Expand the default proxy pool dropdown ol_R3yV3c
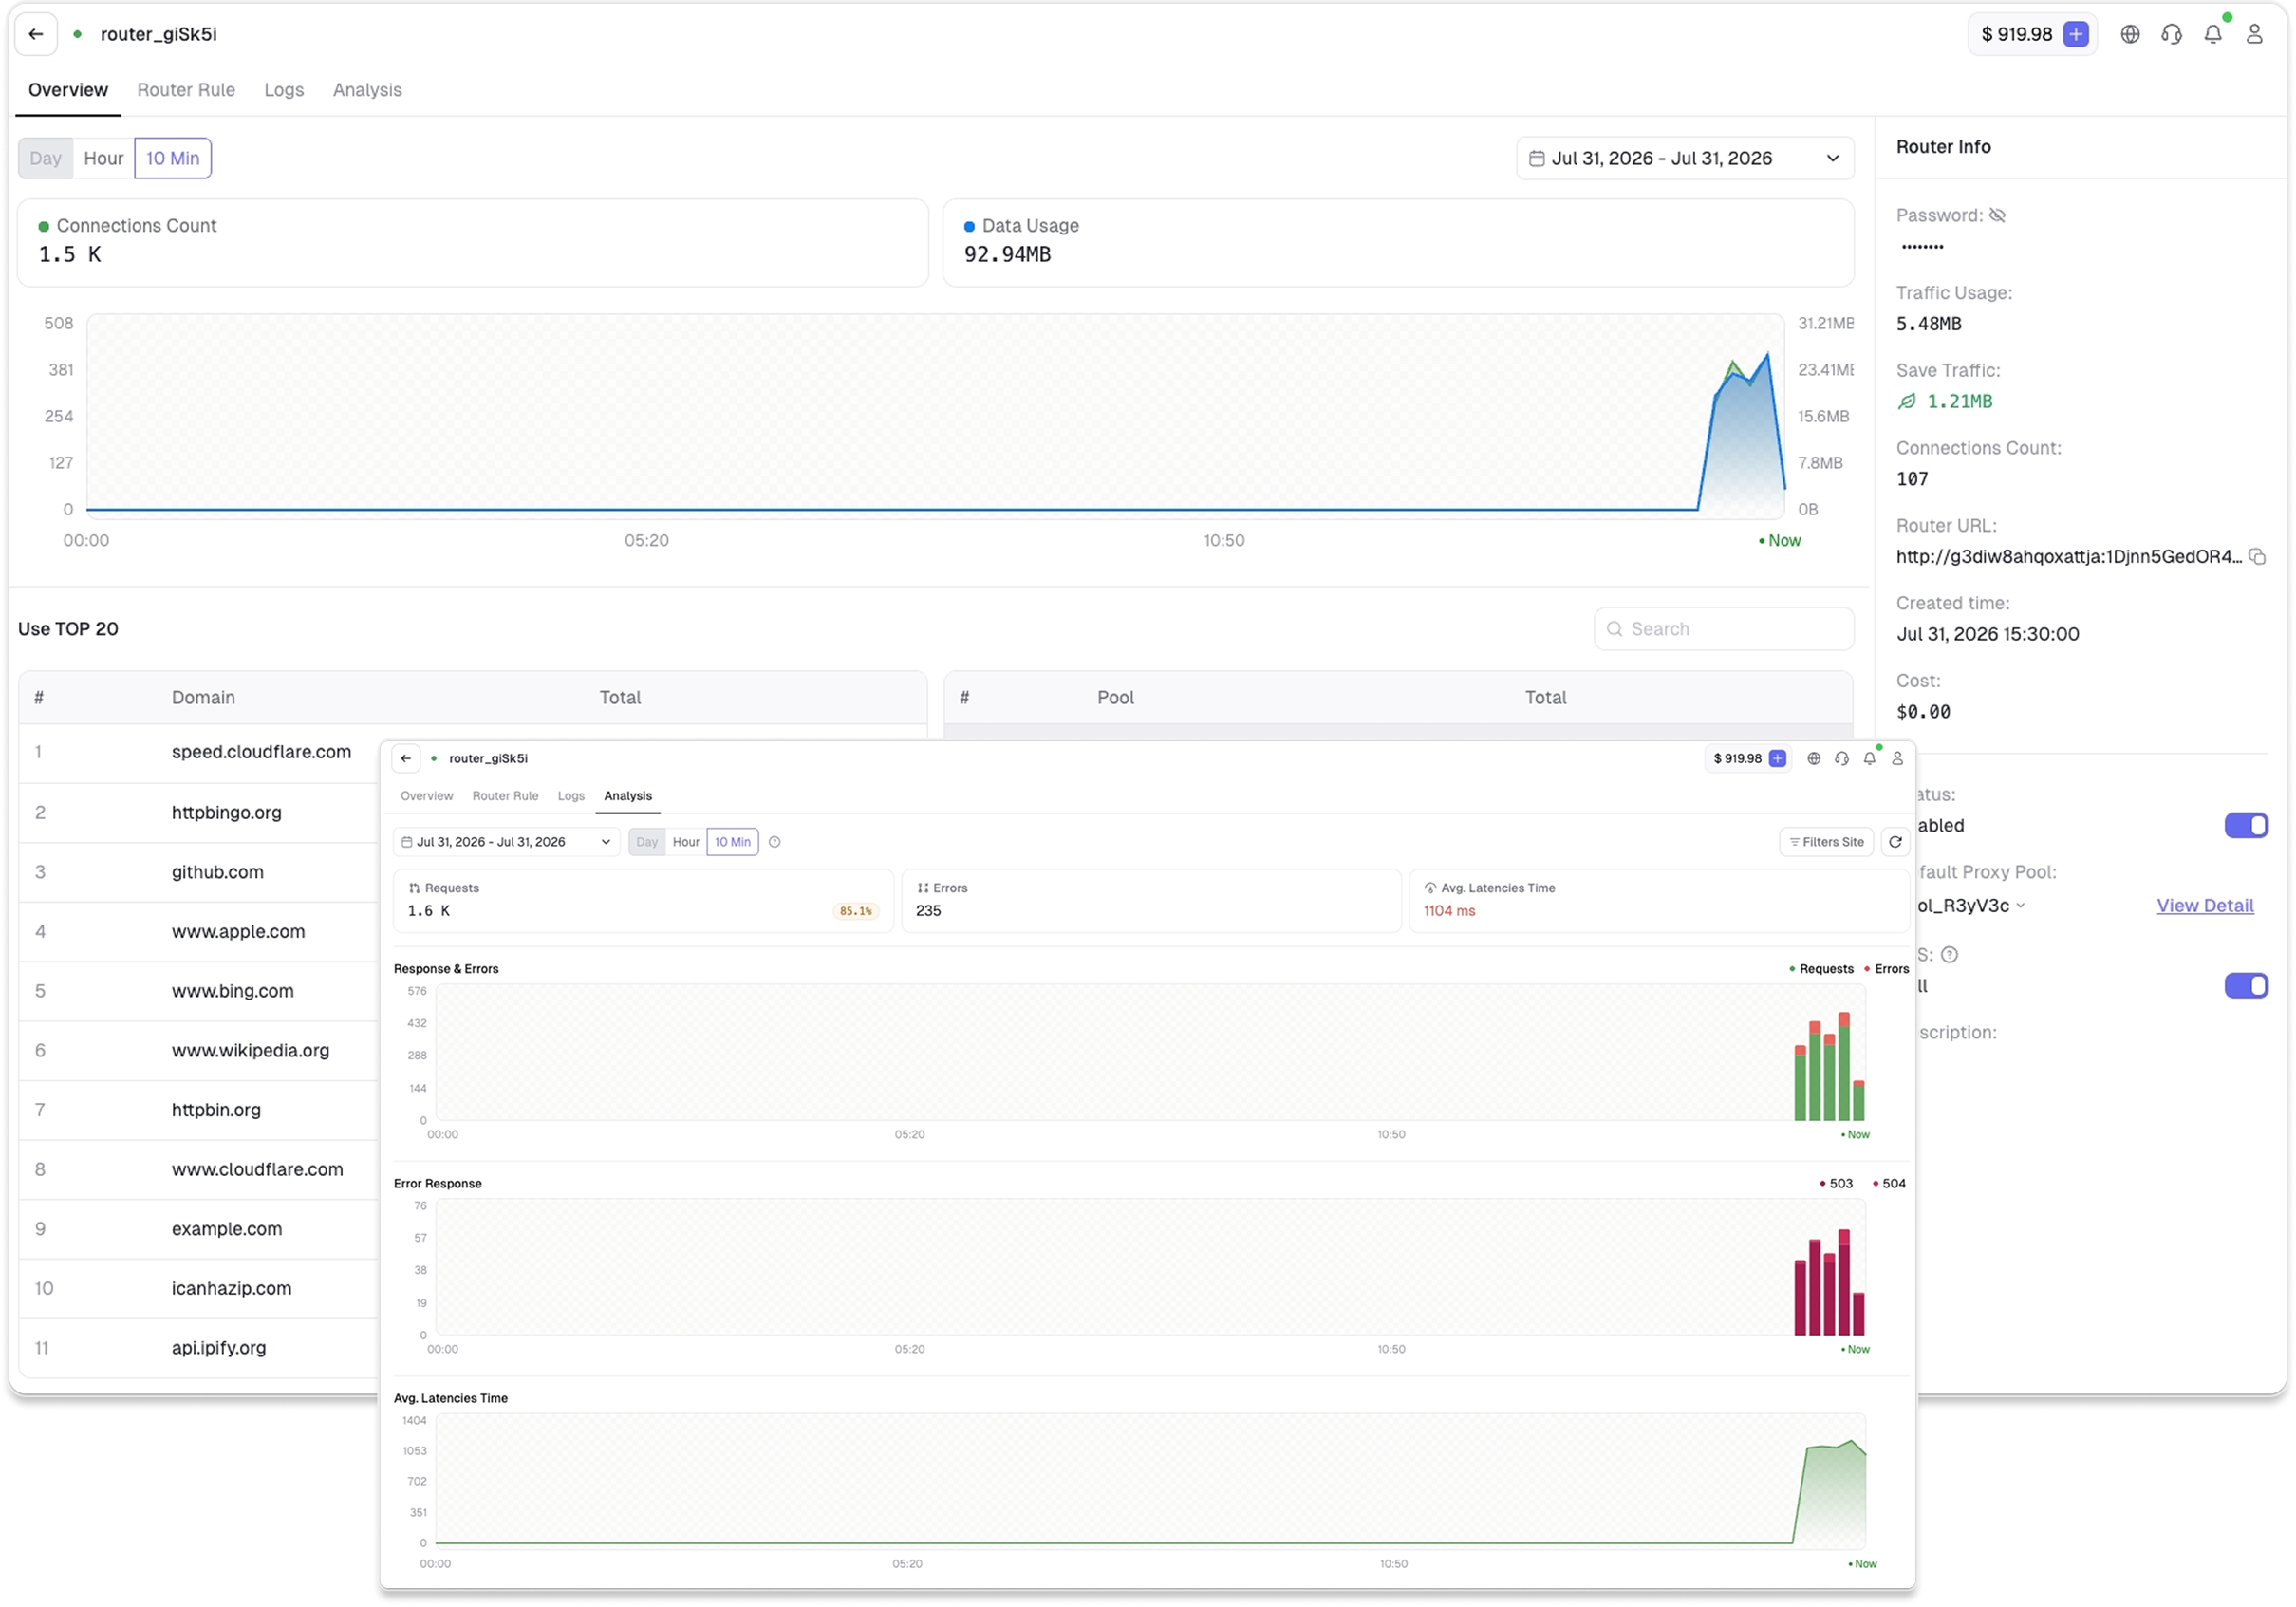Image resolution: width=2296 pixels, height=1607 pixels. [x=1970, y=906]
